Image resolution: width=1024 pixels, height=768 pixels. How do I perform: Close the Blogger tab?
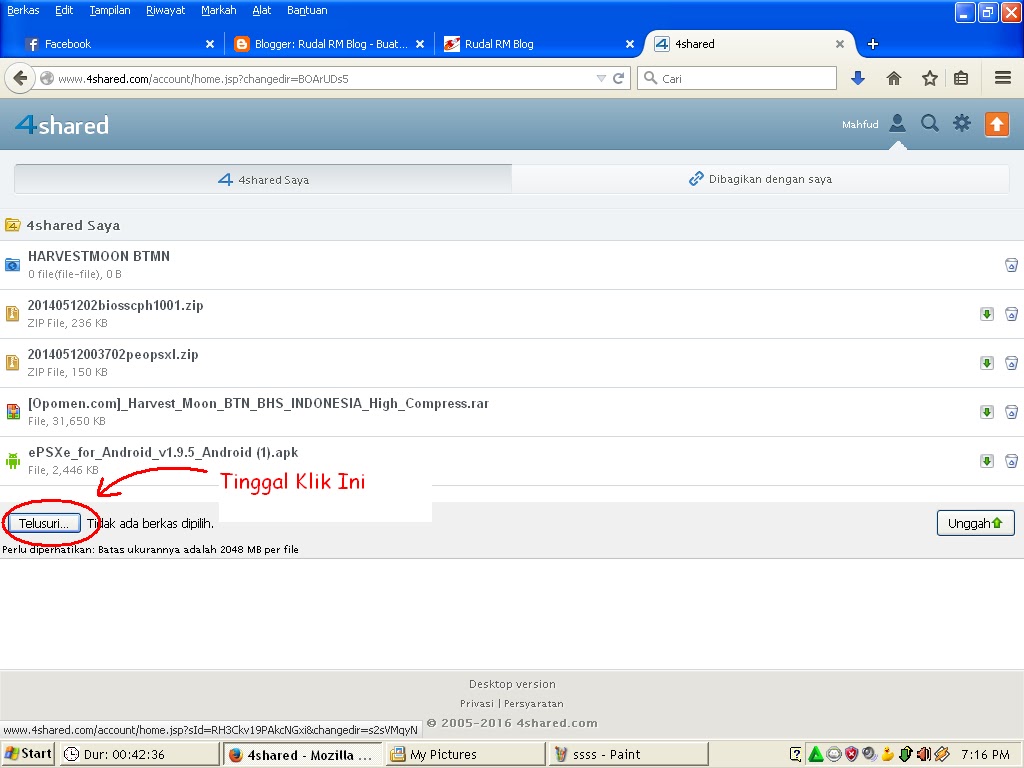pos(420,44)
